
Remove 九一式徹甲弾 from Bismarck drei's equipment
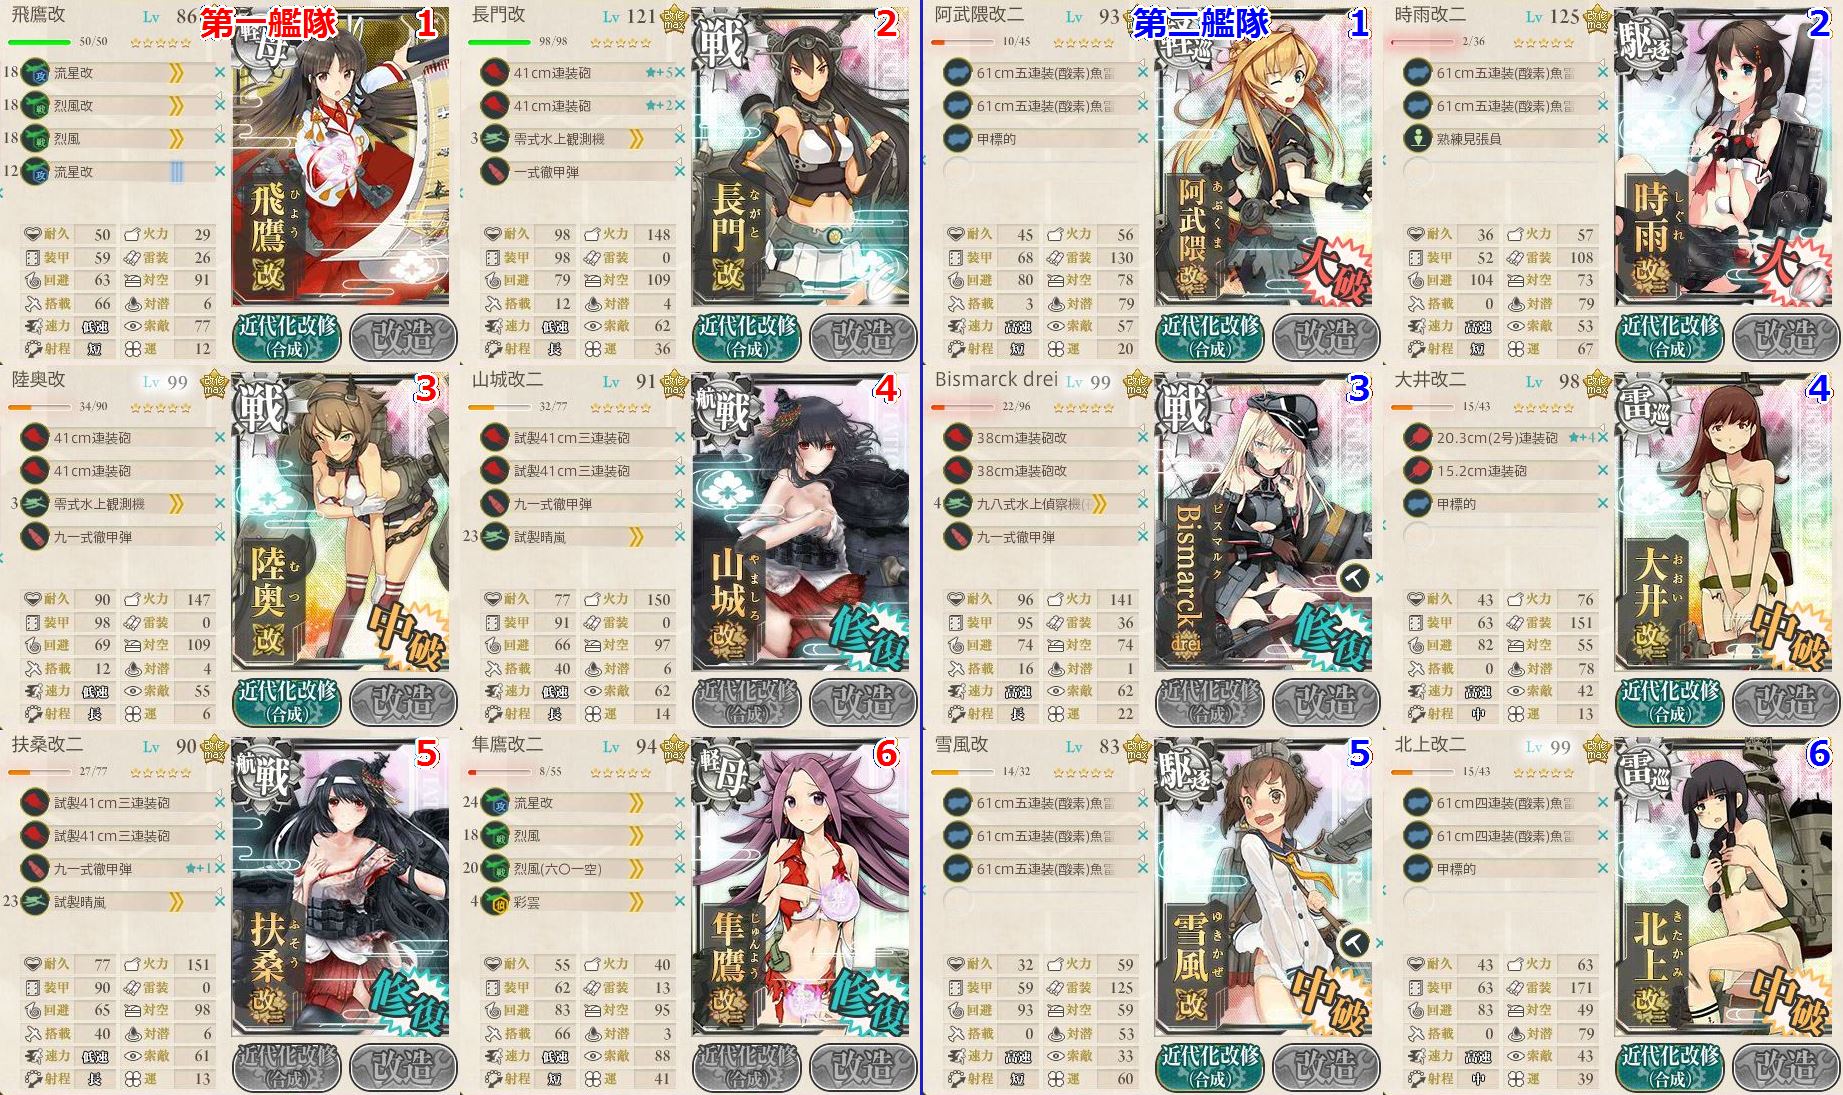(x=1143, y=537)
